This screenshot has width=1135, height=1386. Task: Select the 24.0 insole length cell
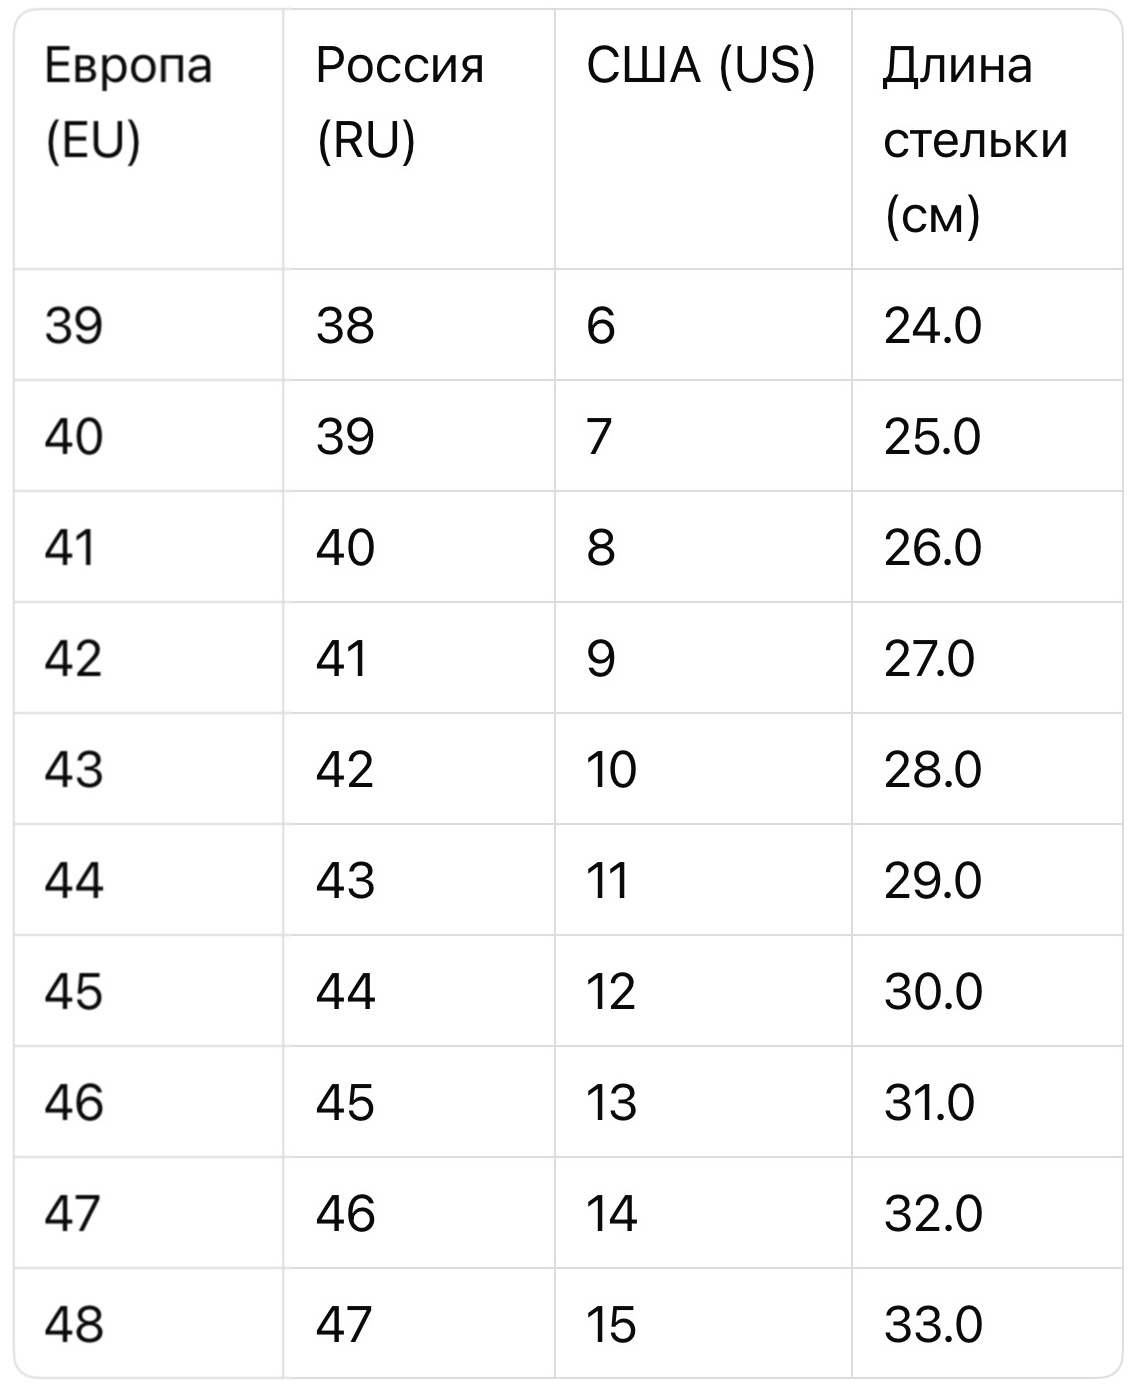pyautogui.click(x=932, y=325)
